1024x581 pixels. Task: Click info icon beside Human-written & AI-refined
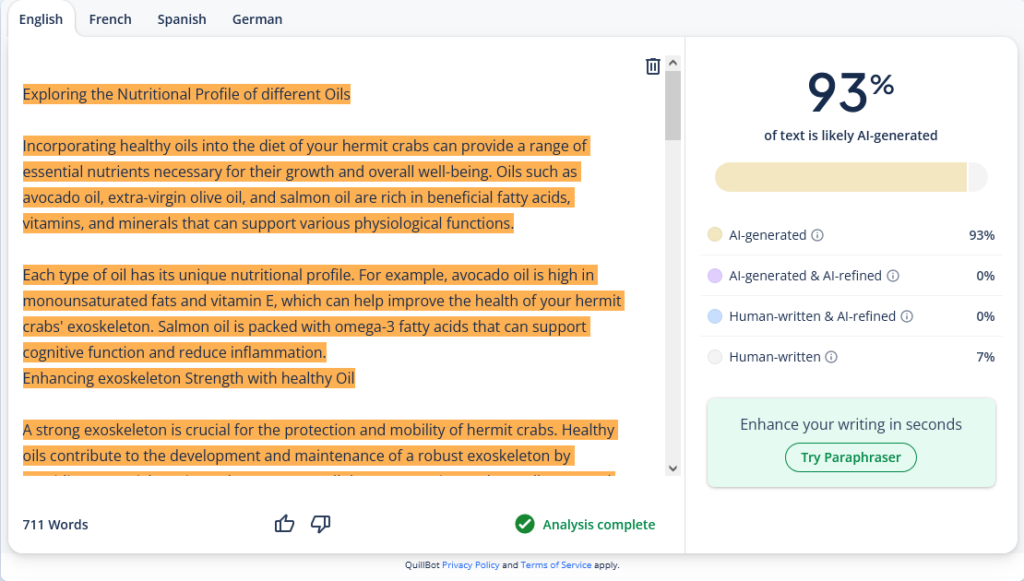(907, 317)
